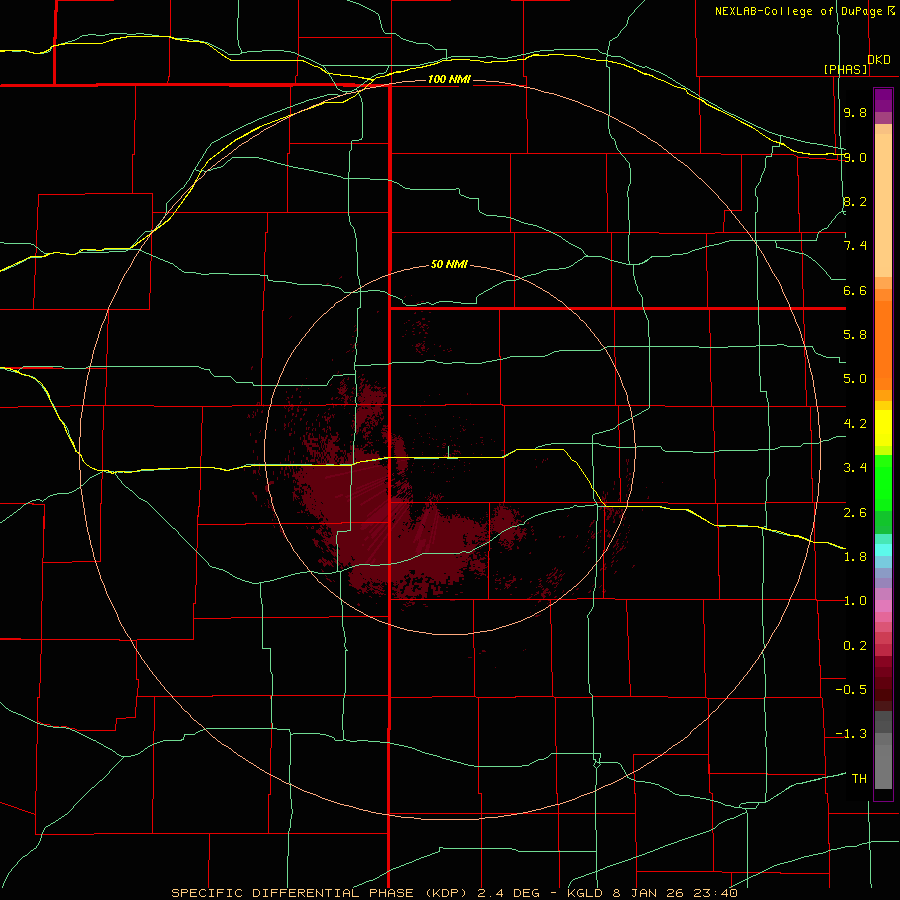Screen dimensions: 900x900
Task: Click the 0.2 scale value
Action: pos(855,646)
